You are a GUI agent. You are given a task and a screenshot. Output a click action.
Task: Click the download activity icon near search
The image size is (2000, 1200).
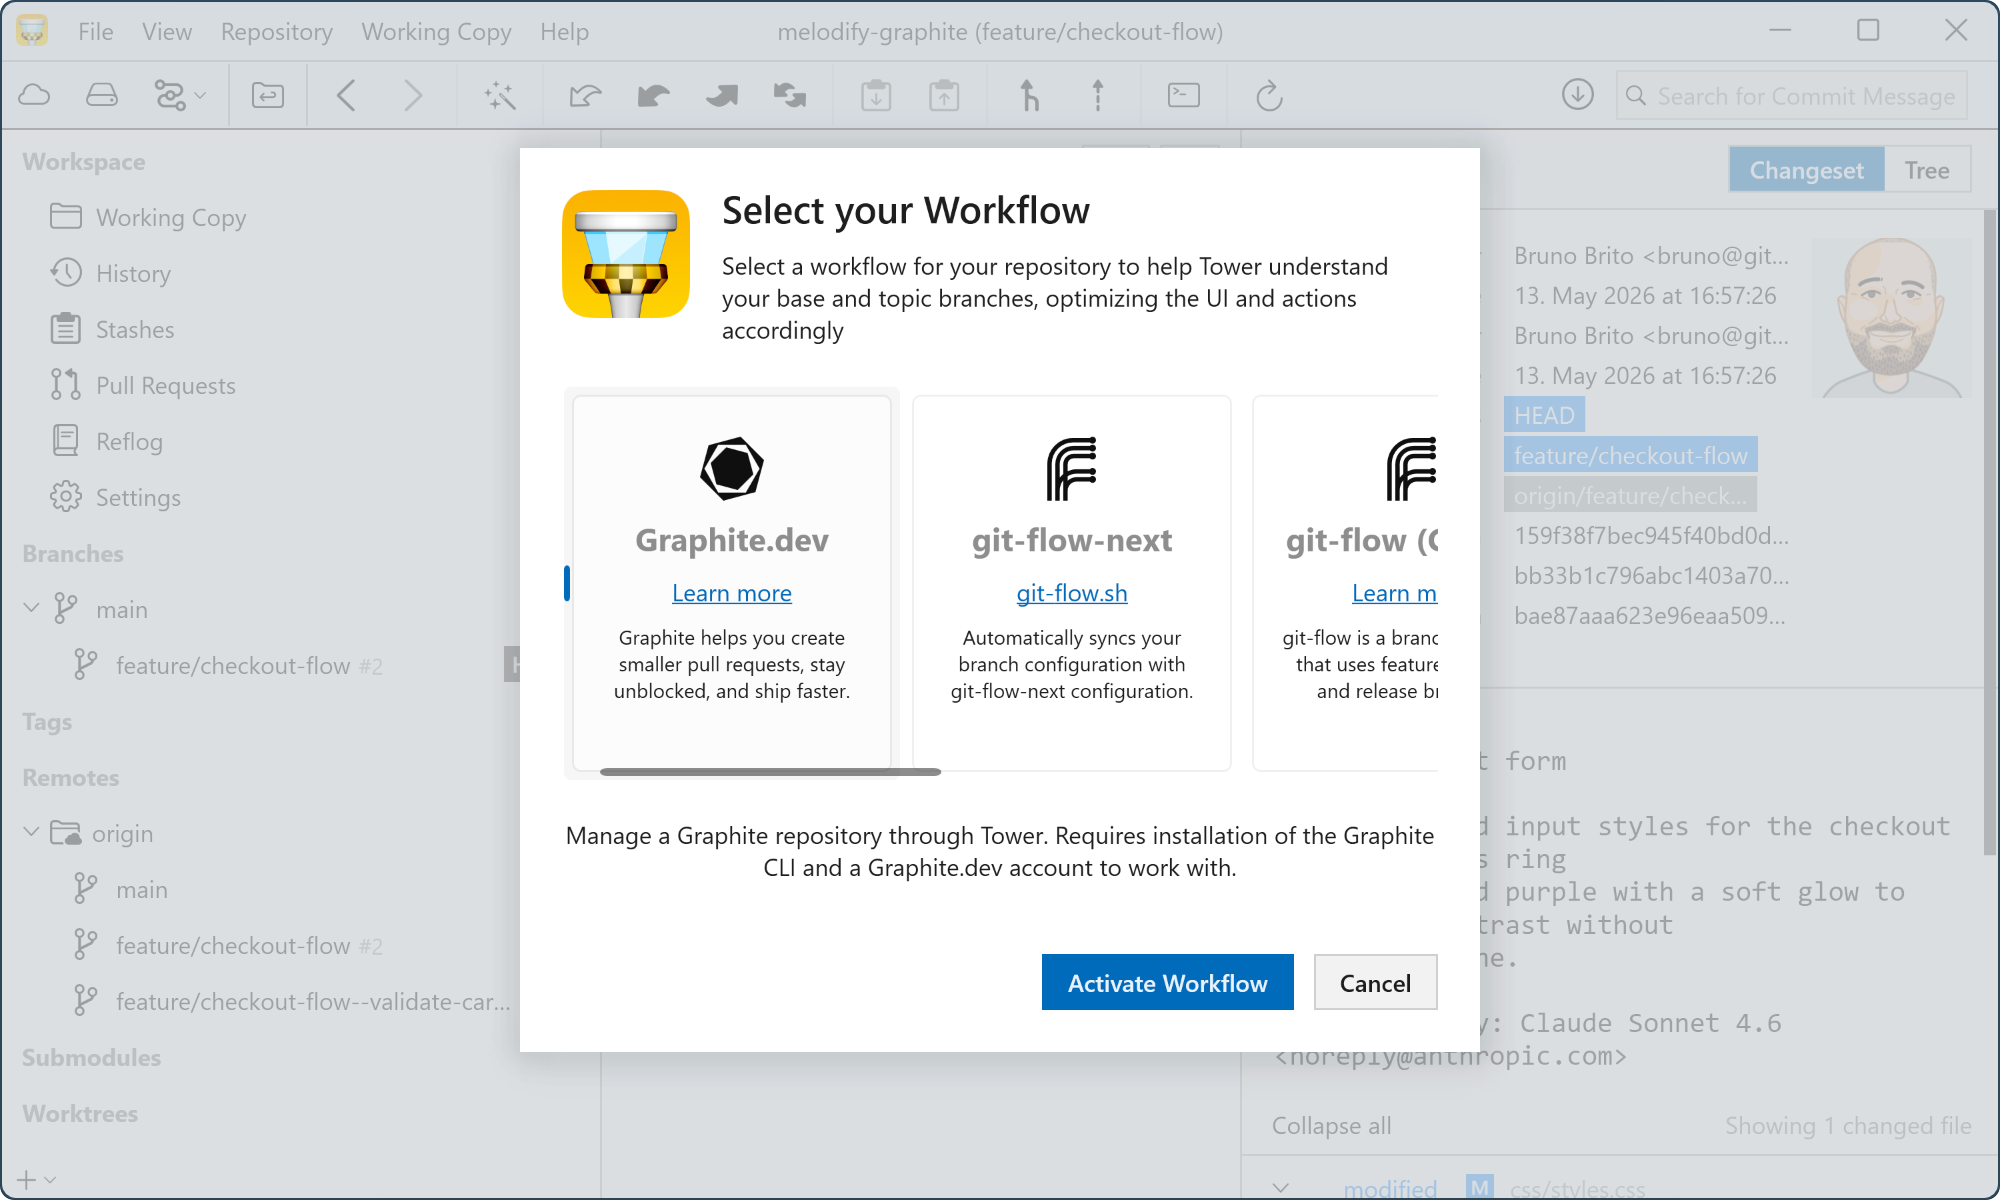tap(1578, 95)
